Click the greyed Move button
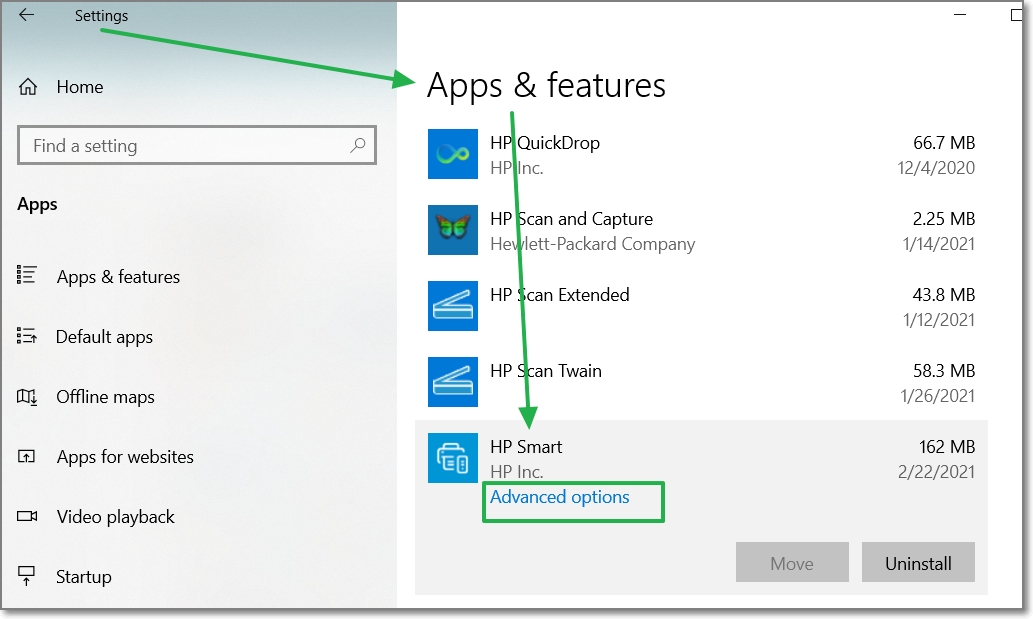Viewport: 1033px width, 619px height. point(792,562)
